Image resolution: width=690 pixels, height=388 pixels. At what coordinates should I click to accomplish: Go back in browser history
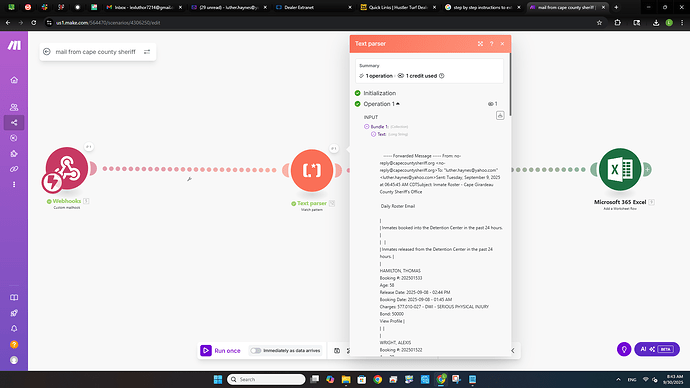pos(8,23)
